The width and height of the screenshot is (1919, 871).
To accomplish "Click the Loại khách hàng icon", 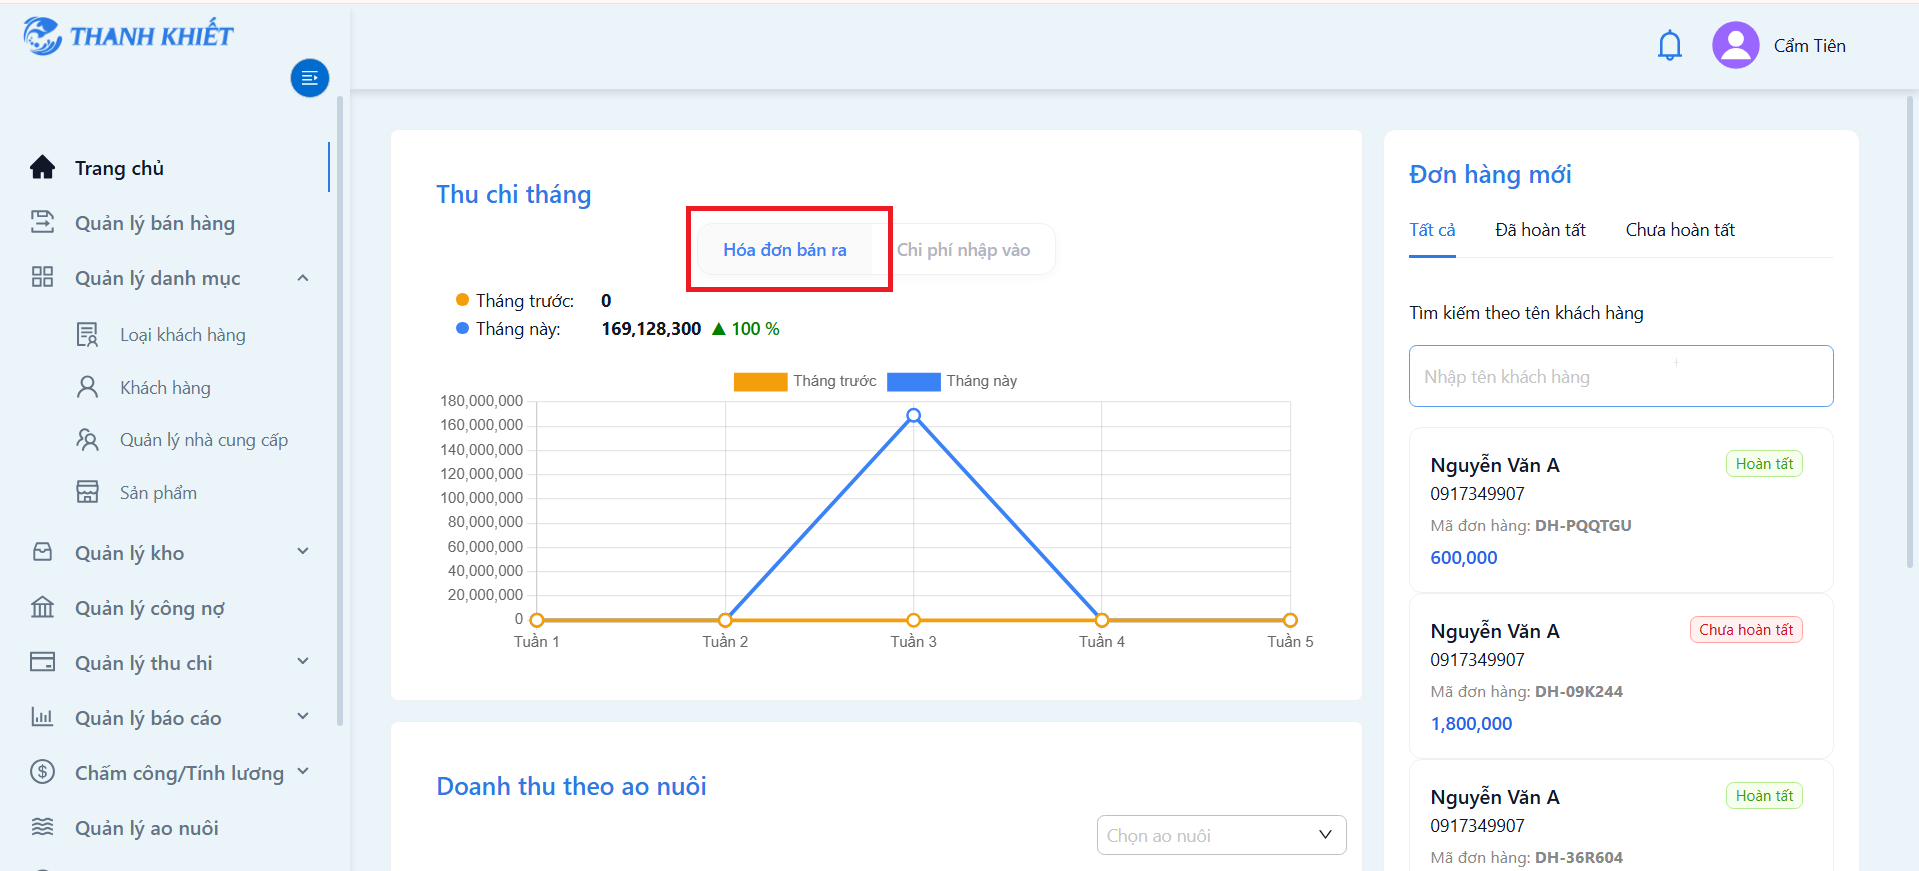I will tap(88, 334).
